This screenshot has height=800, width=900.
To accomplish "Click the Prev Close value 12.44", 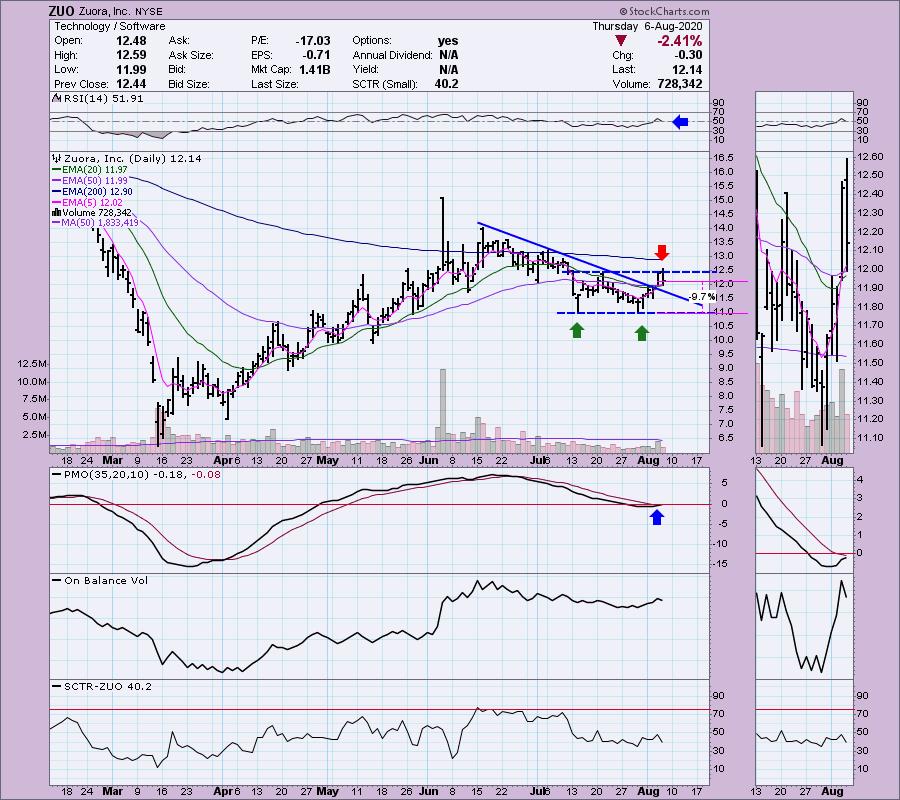I will [131, 84].
